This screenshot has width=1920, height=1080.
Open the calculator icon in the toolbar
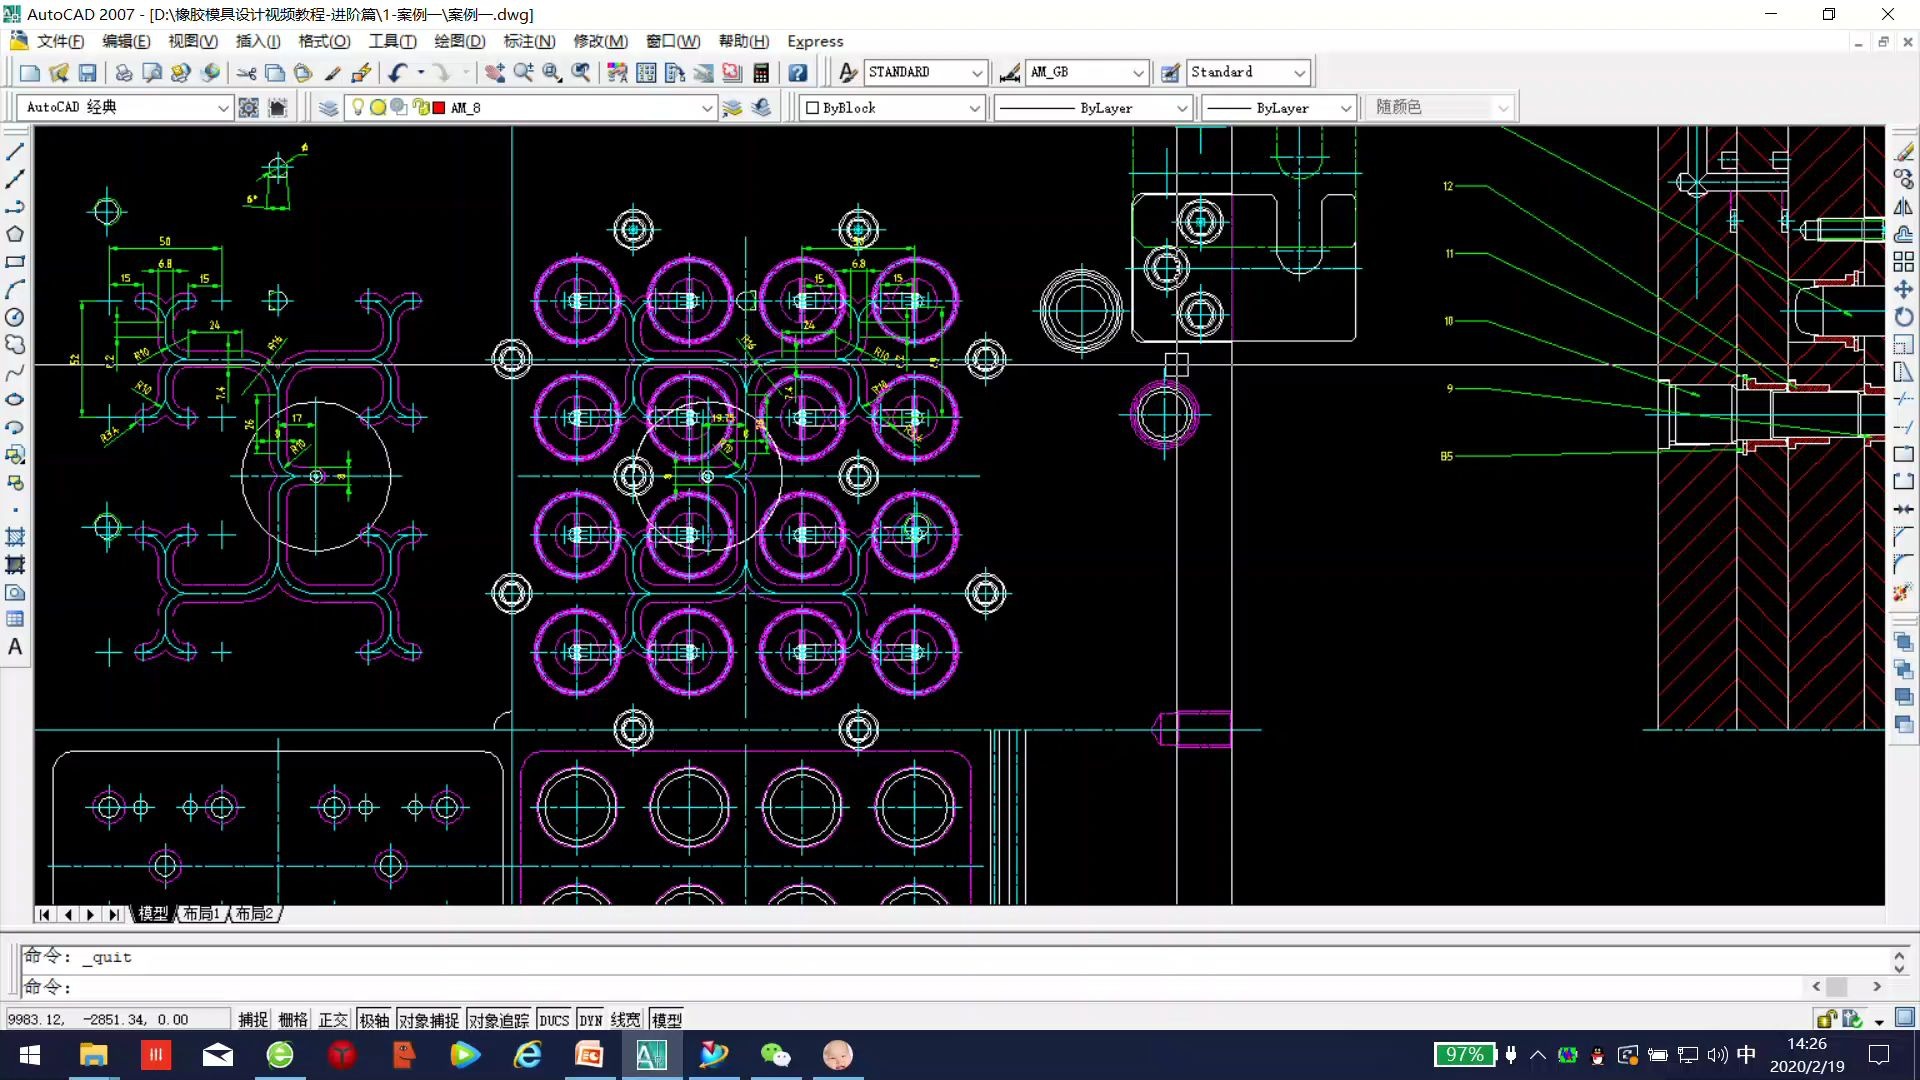tap(761, 73)
